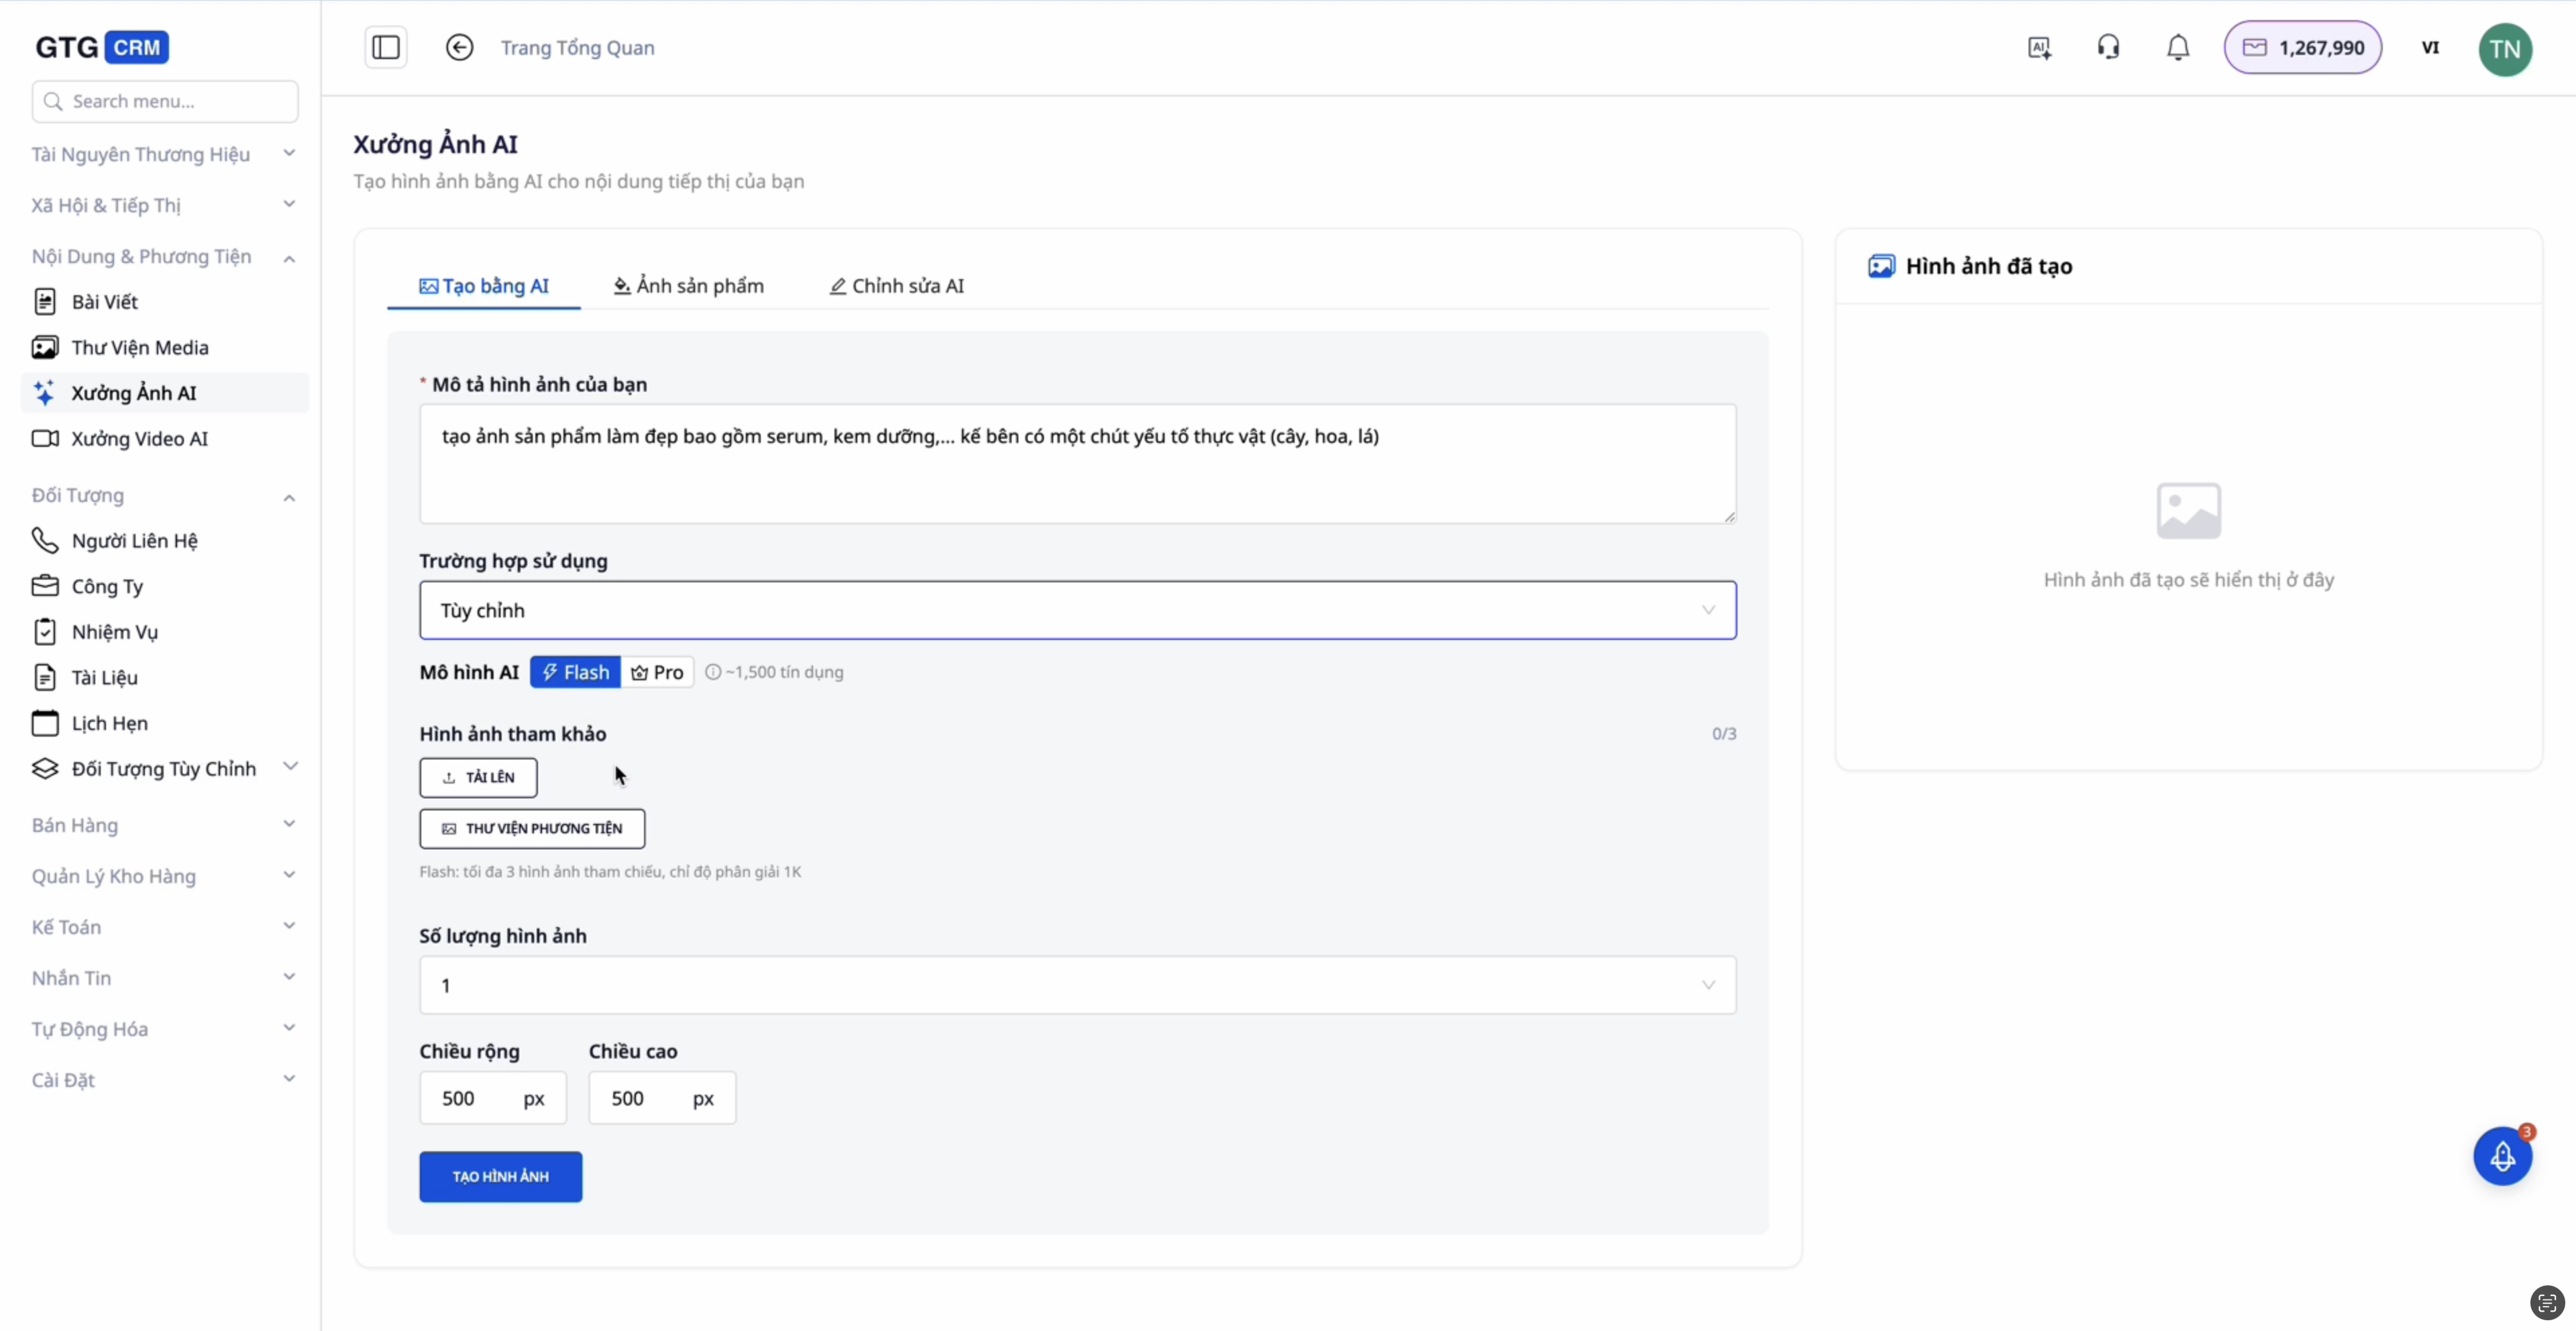Expand the Bán Hàng menu section
2576x1331 pixels.
point(163,825)
